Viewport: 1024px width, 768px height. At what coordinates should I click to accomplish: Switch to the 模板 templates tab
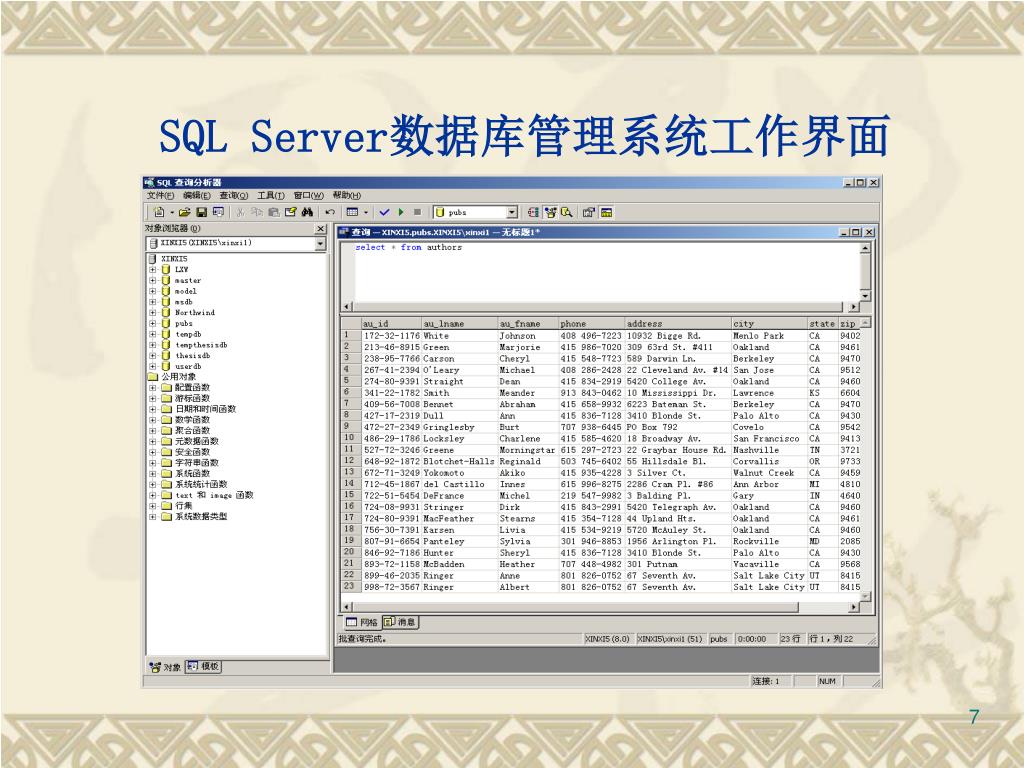(x=204, y=666)
